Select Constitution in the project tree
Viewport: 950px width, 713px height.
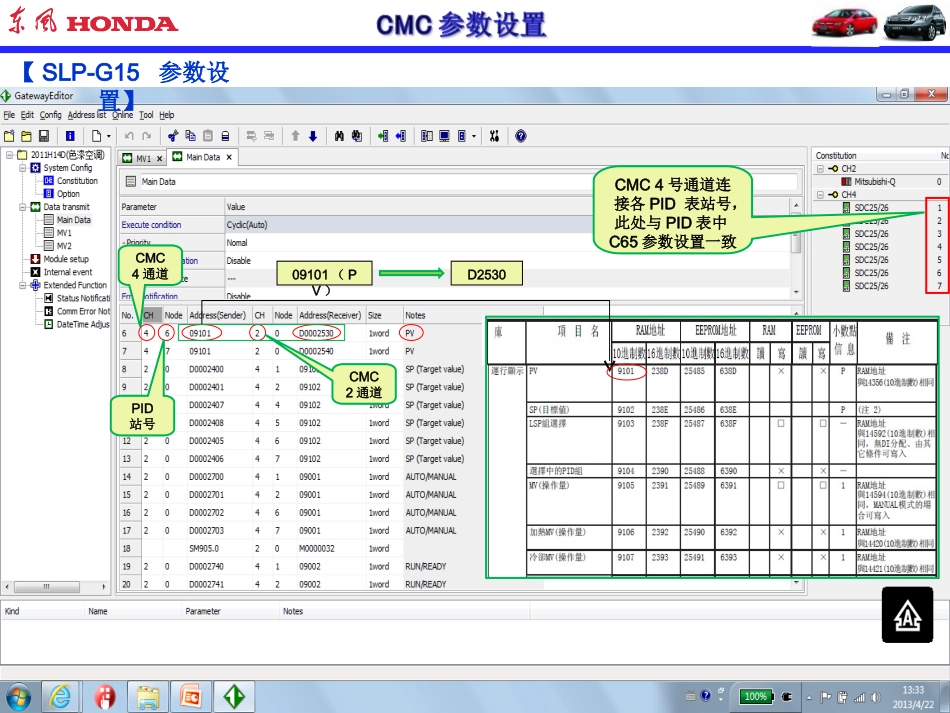point(77,181)
